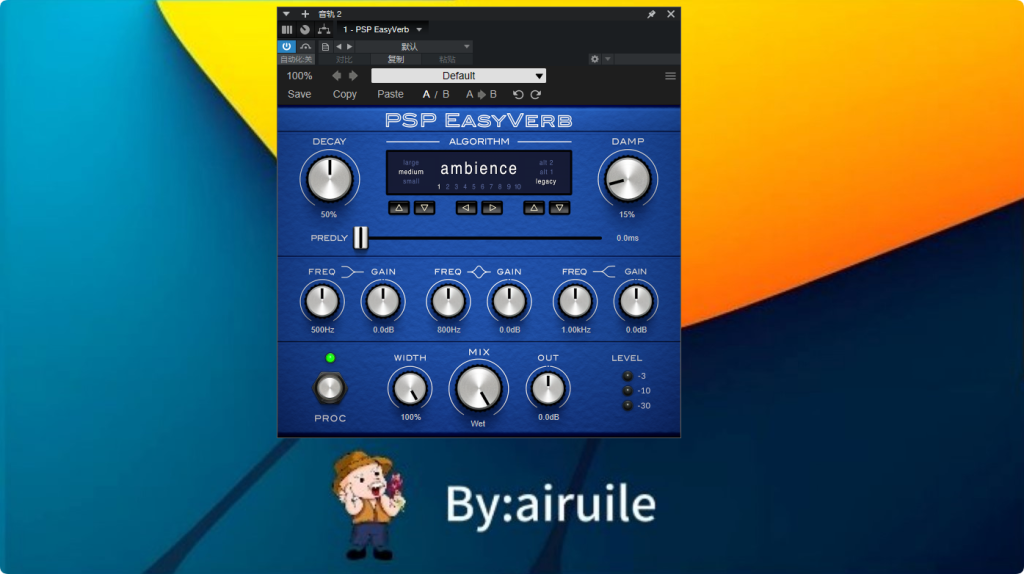This screenshot has width=1024, height=574.
Task: Click the large MIX knob
Action: point(479,389)
